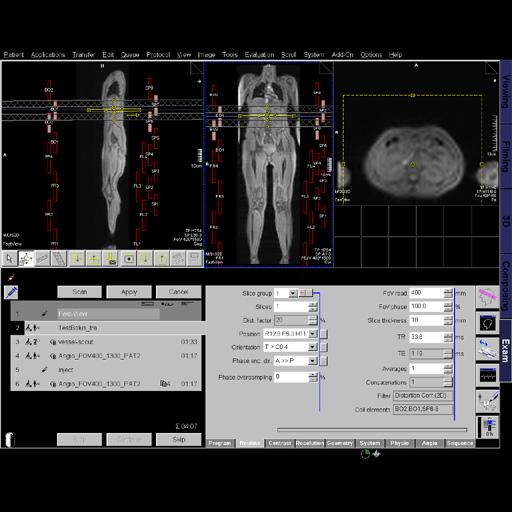Click the Apply button
The width and height of the screenshot is (512, 512).
tap(129, 292)
